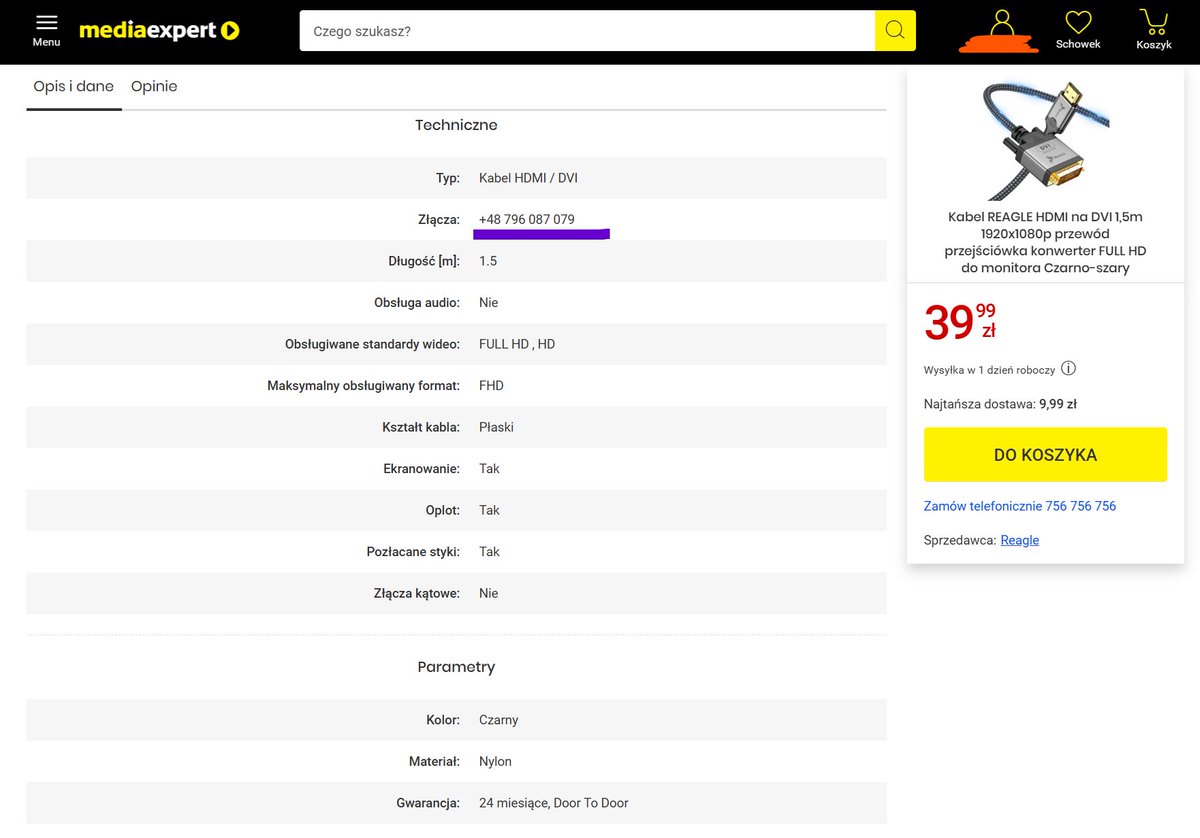Switch to the Opinie tab
The height and width of the screenshot is (838, 1200).
pyautogui.click(x=154, y=86)
